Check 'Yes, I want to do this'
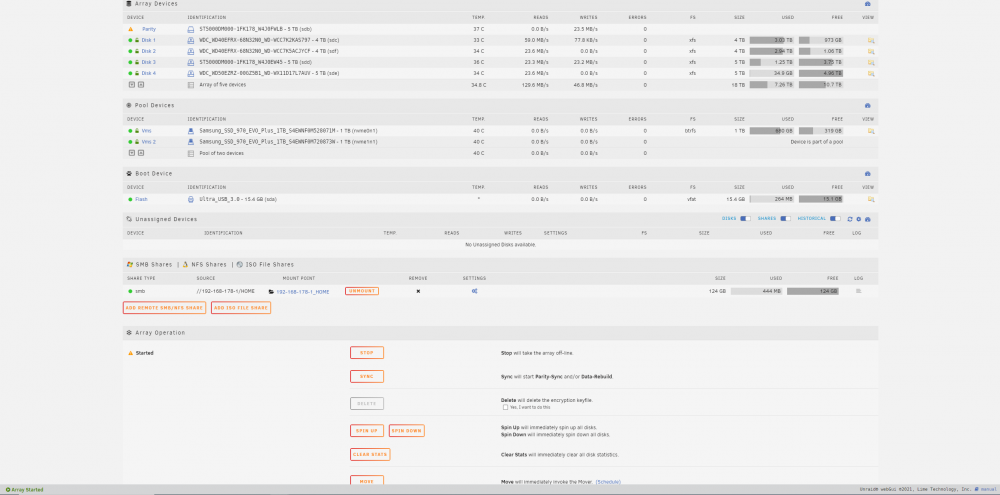 point(505,407)
